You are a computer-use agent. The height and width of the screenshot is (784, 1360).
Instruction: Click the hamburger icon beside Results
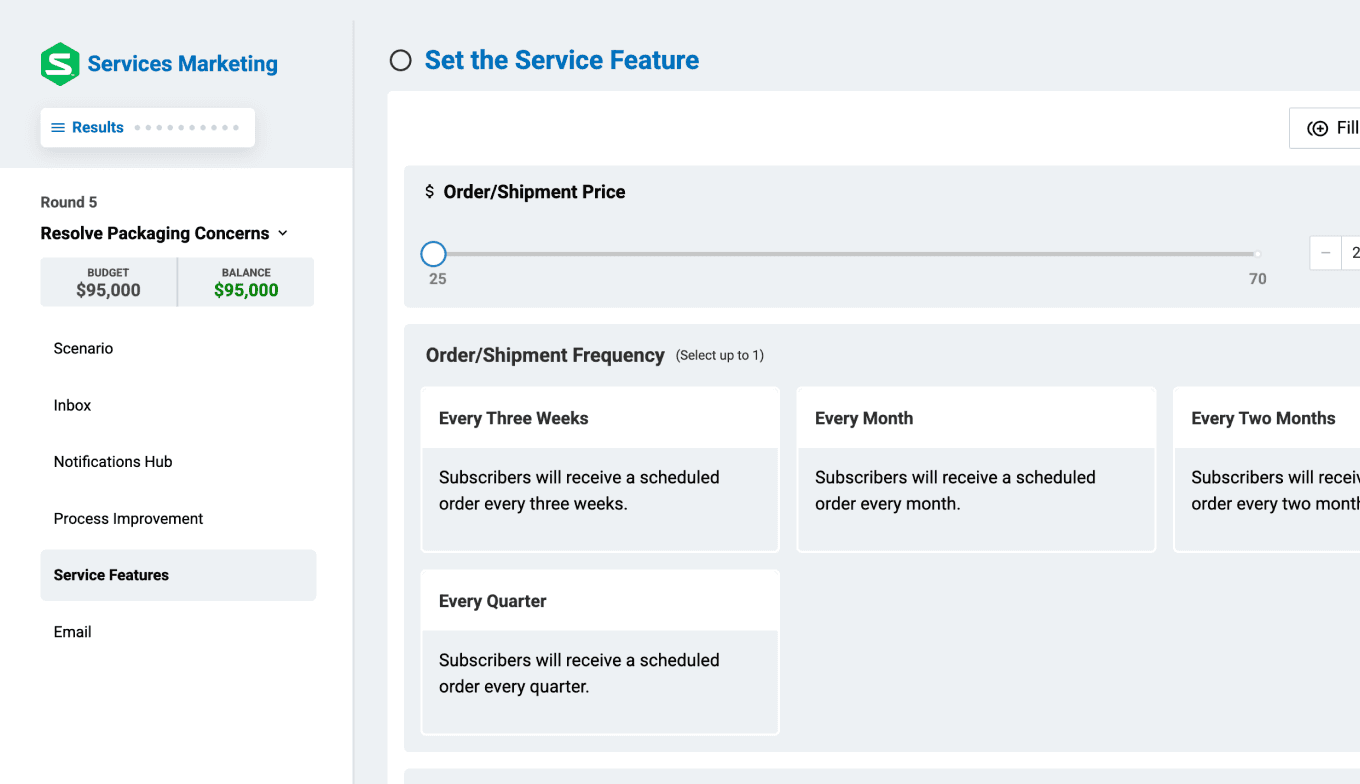coord(58,128)
